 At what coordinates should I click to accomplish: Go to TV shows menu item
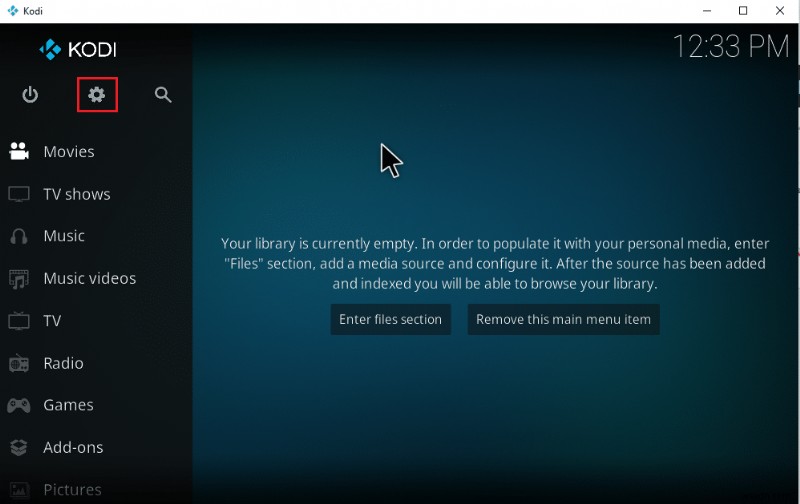pyautogui.click(x=77, y=194)
